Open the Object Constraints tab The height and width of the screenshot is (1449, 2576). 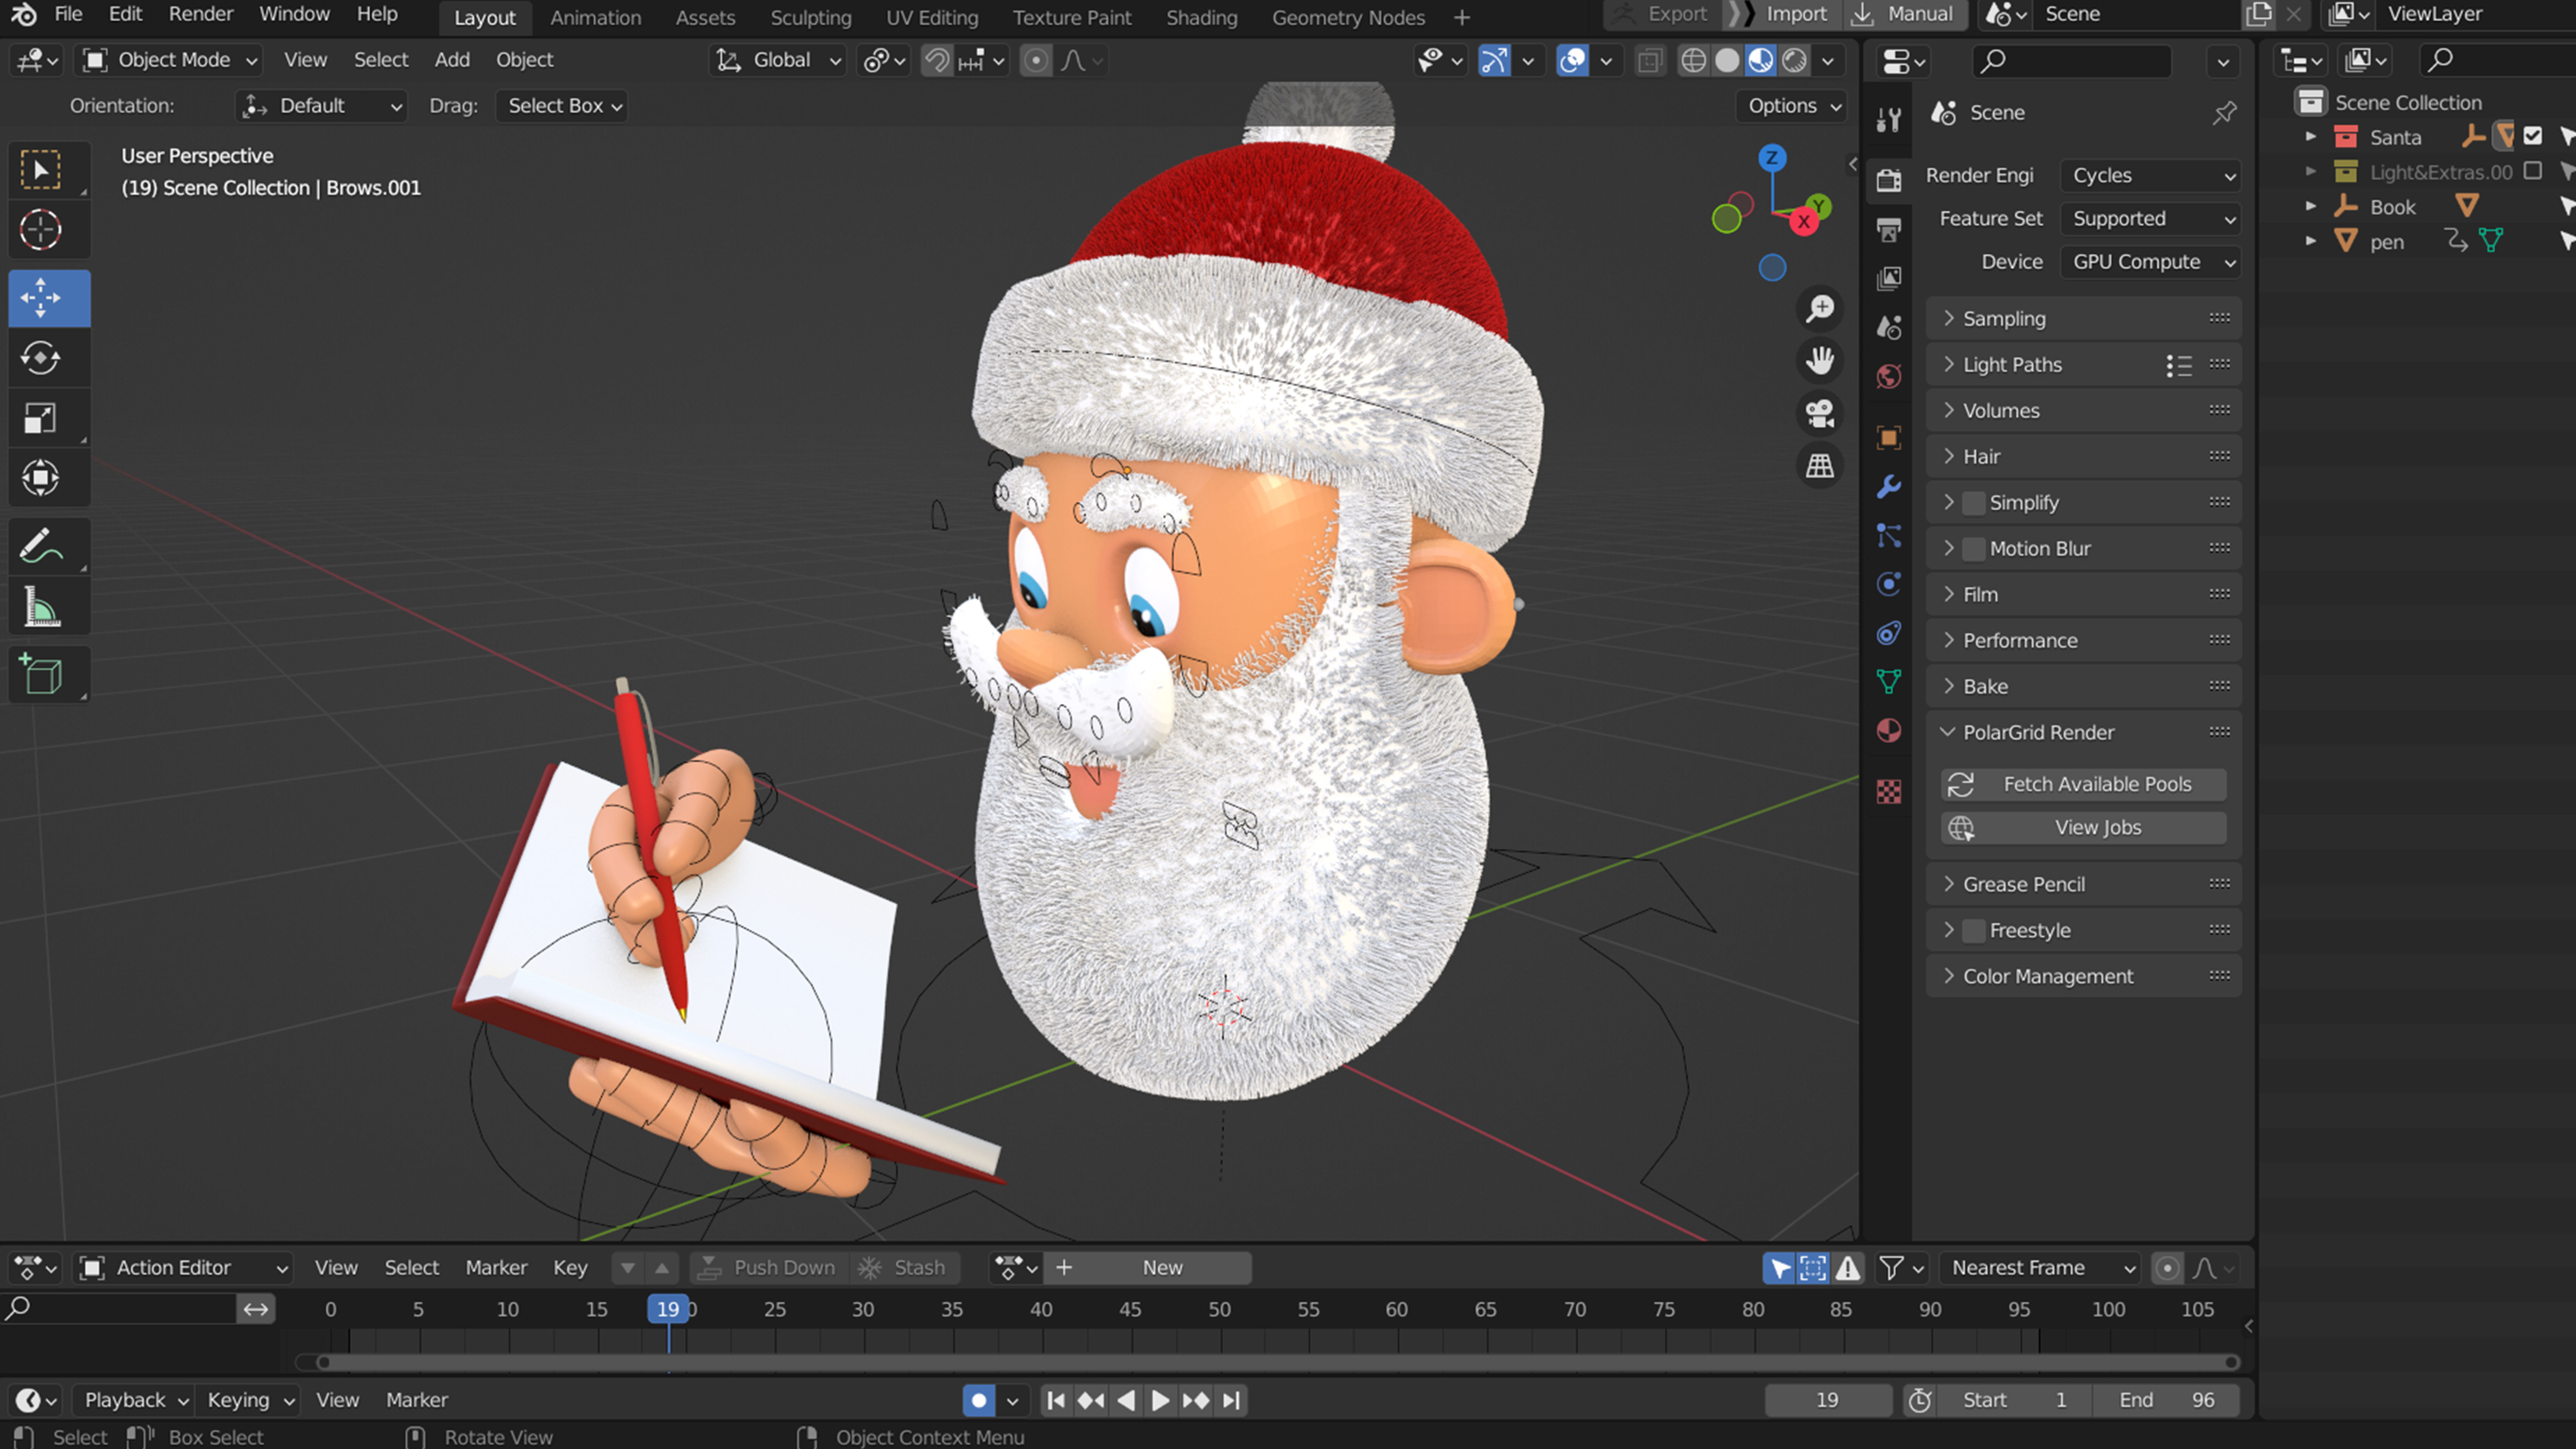1888,633
